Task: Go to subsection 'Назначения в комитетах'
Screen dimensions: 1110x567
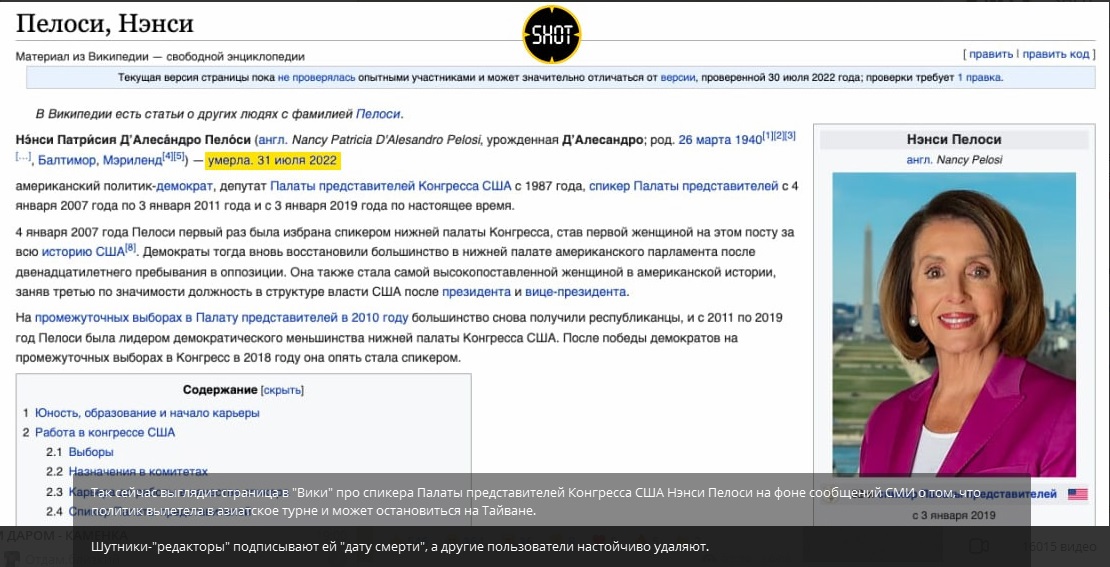Action: coord(138,471)
